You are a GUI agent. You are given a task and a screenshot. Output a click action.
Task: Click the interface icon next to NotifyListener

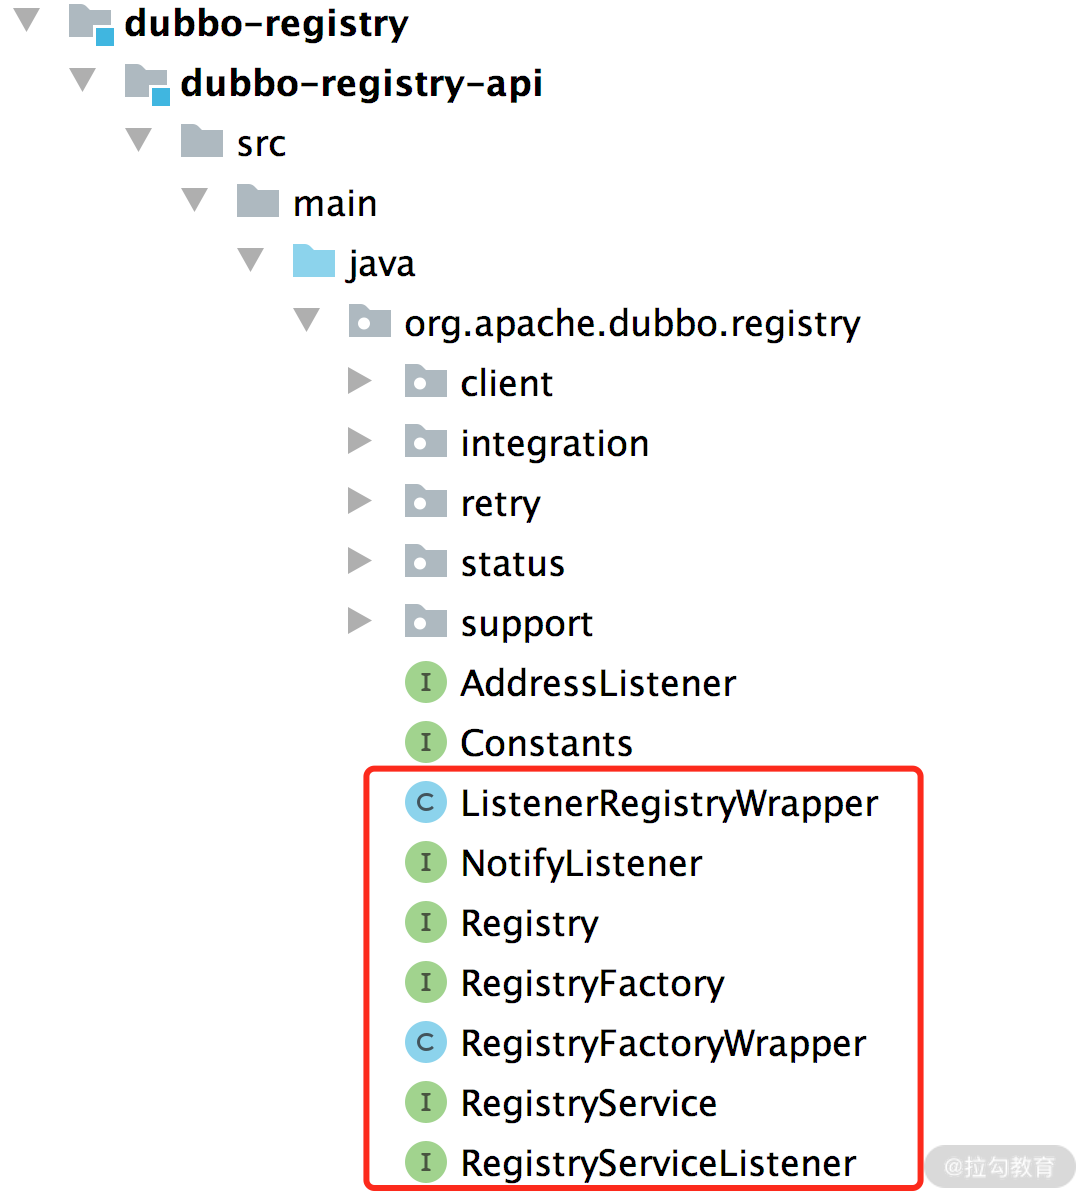(425, 863)
